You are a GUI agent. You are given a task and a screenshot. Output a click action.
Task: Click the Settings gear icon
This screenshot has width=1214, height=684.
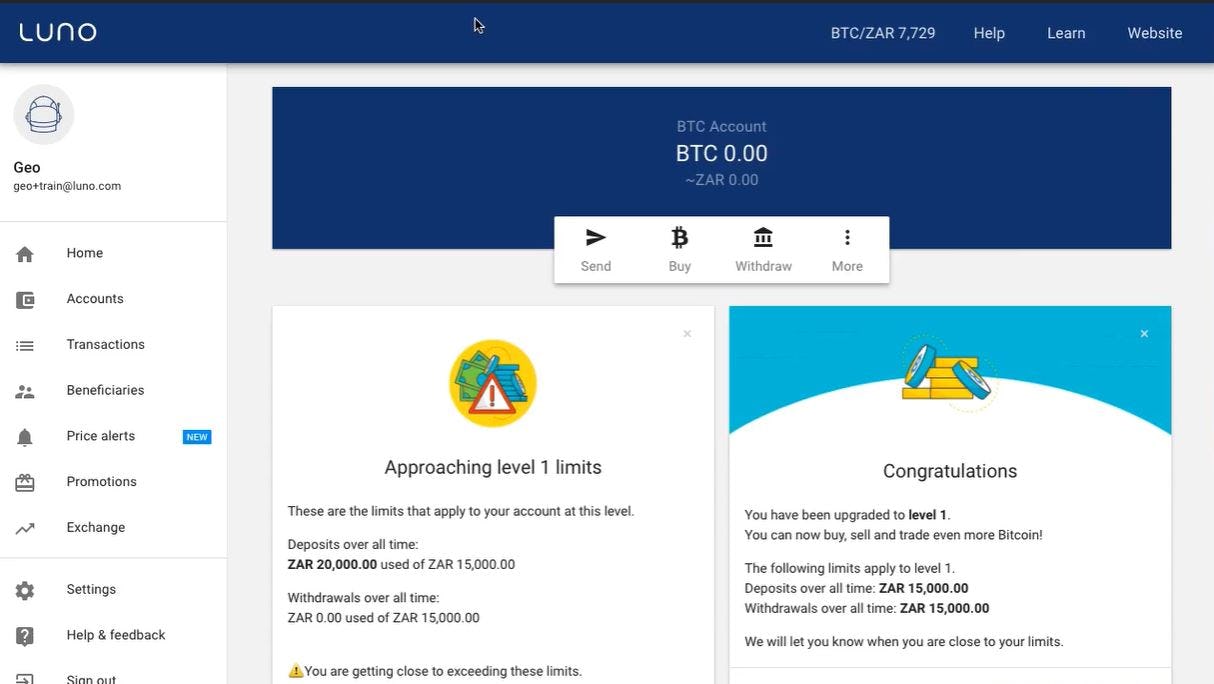click(x=24, y=589)
